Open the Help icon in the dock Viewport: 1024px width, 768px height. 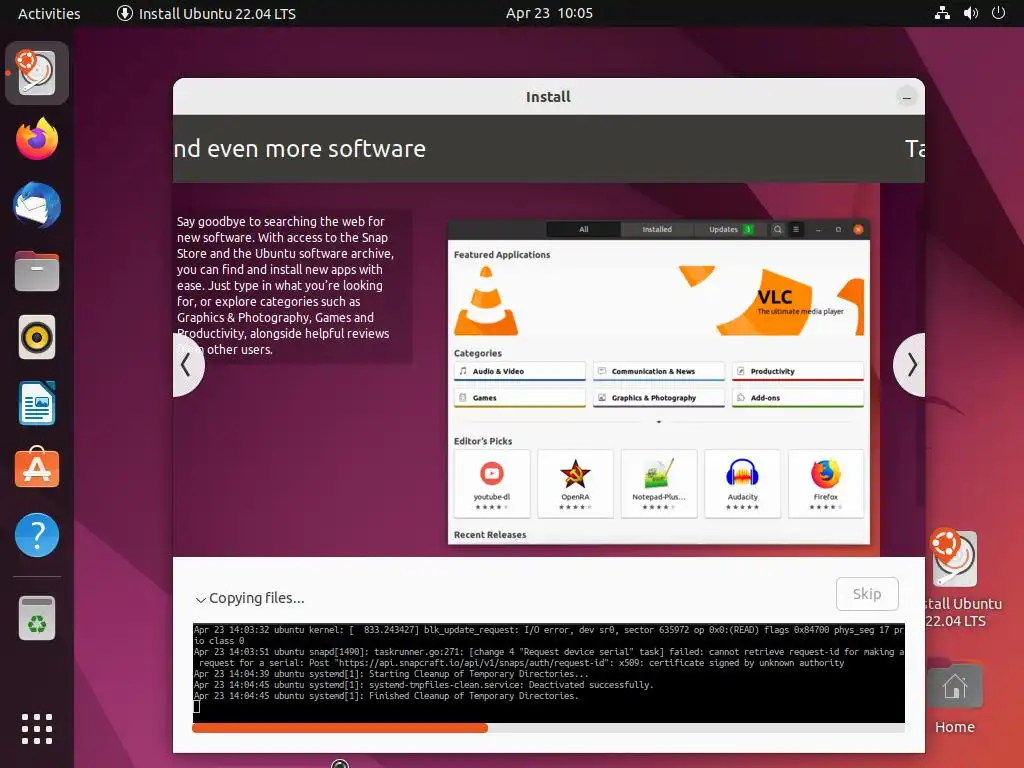(37, 536)
